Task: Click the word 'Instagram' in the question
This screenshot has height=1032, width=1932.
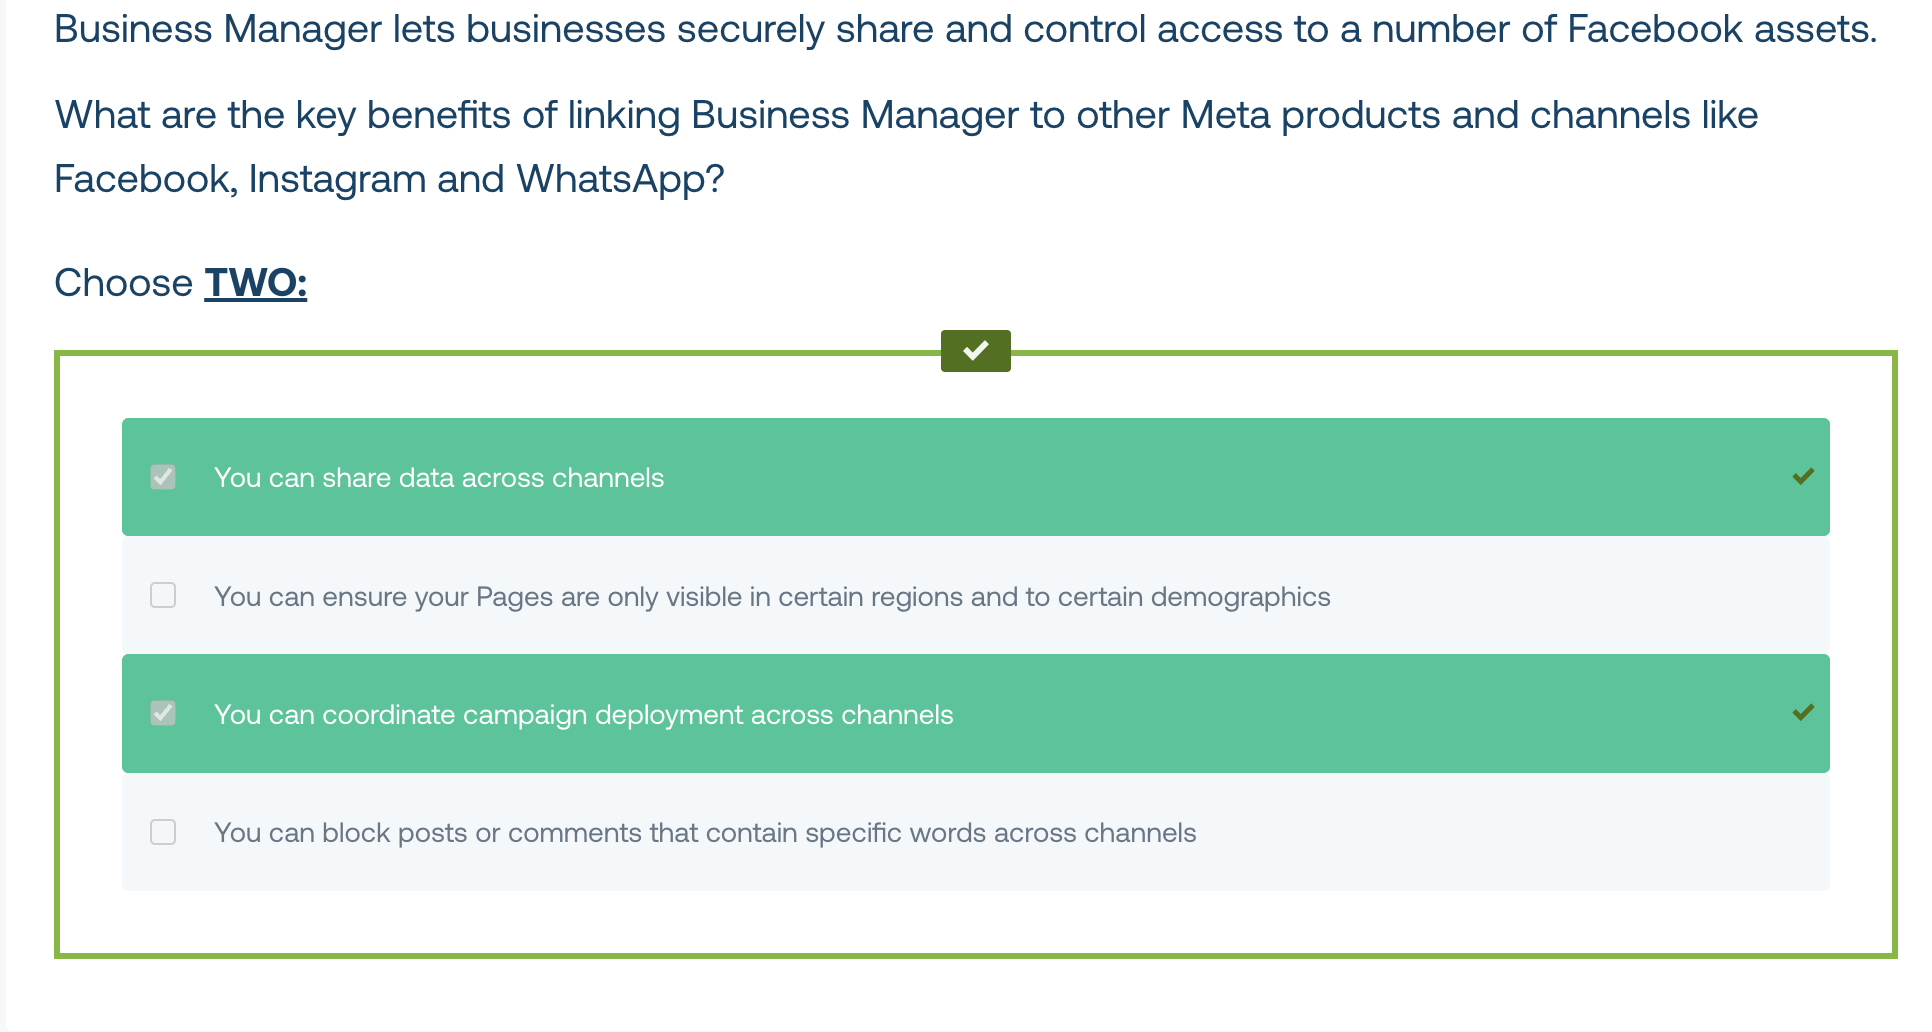Action: [337, 180]
